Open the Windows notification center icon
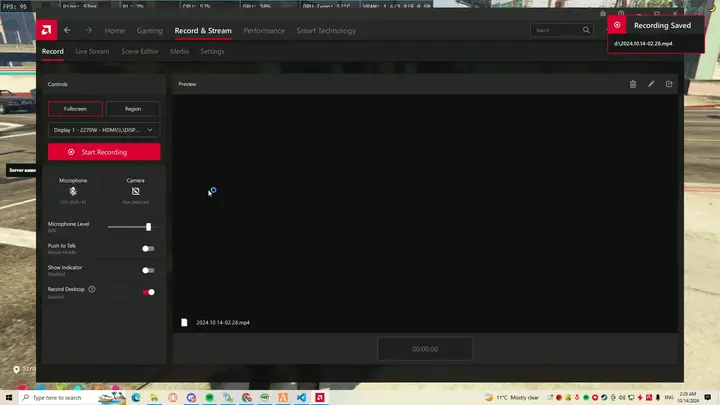Viewport: 720px width, 405px height. (707, 397)
